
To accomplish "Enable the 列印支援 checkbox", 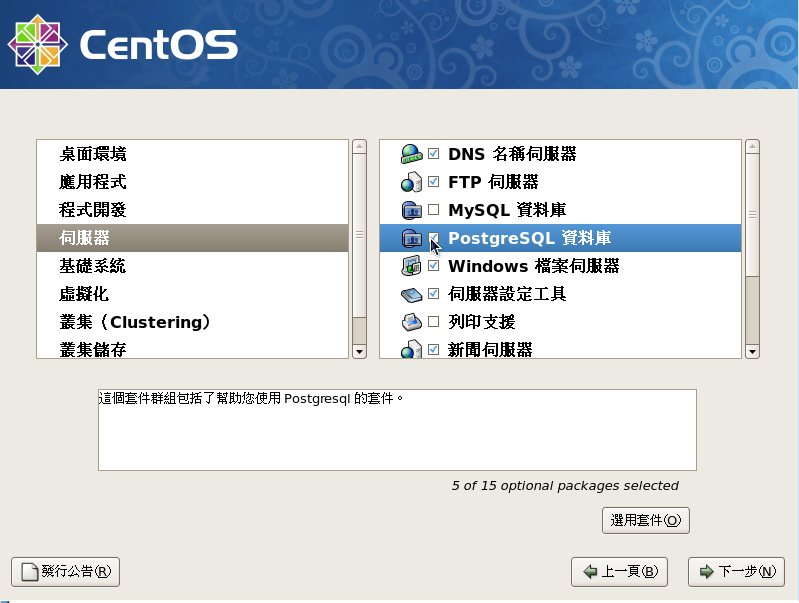I will (434, 322).
